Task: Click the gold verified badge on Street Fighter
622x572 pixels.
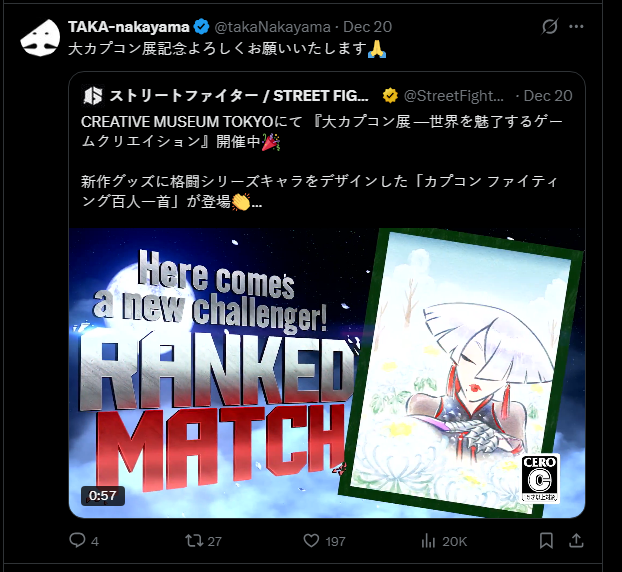Action: [x=390, y=96]
